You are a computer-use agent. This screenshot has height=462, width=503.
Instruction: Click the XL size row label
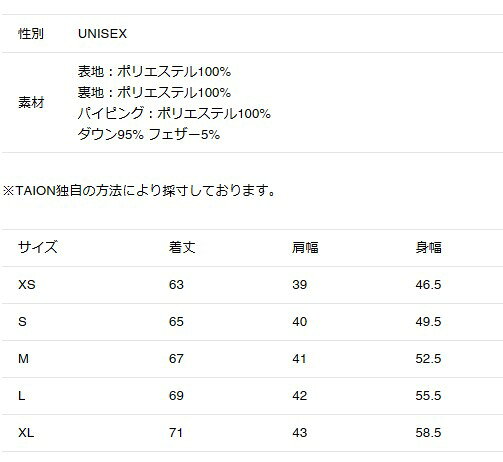pyautogui.click(x=26, y=433)
